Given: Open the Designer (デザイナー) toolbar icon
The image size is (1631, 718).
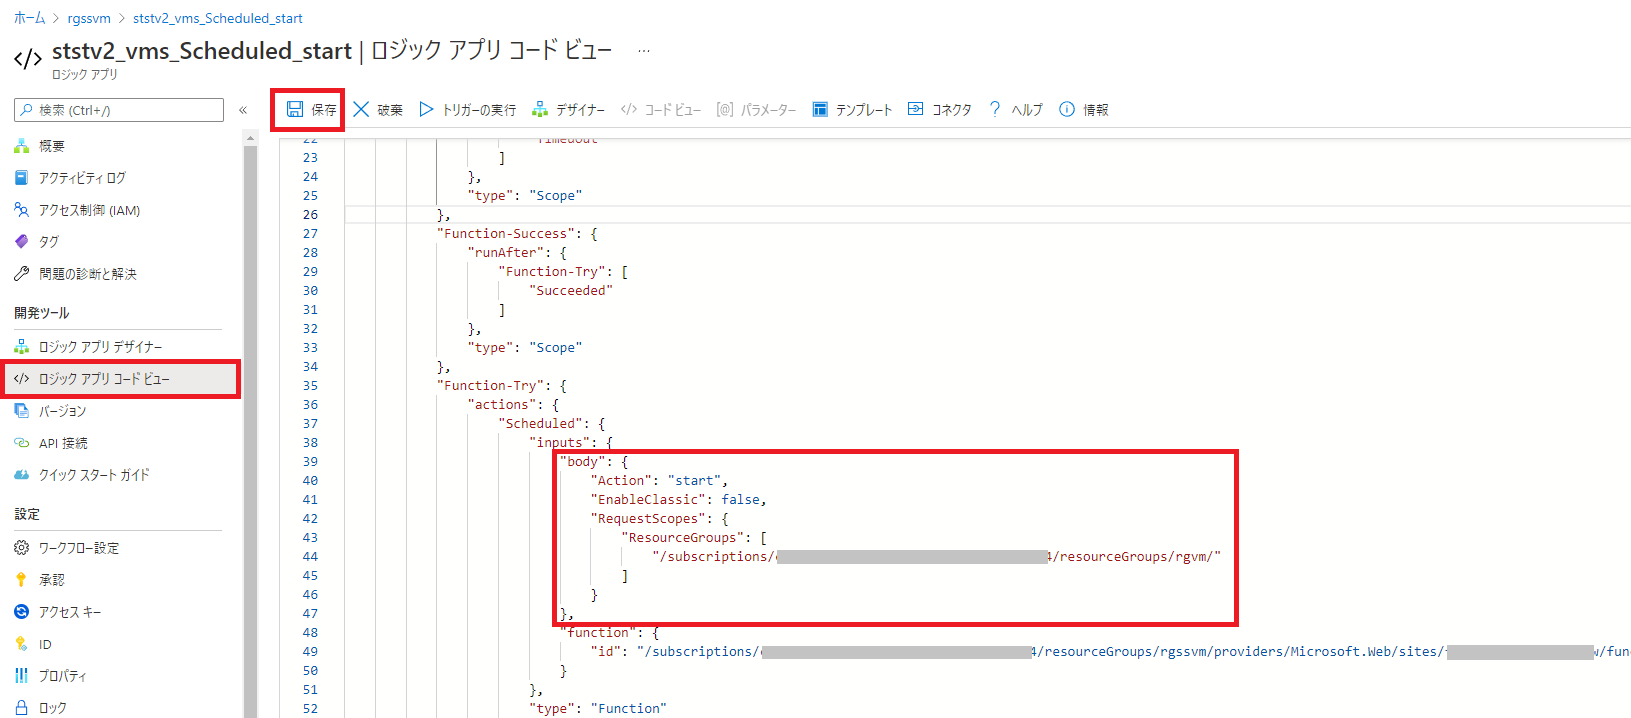Looking at the screenshot, I should [x=540, y=109].
